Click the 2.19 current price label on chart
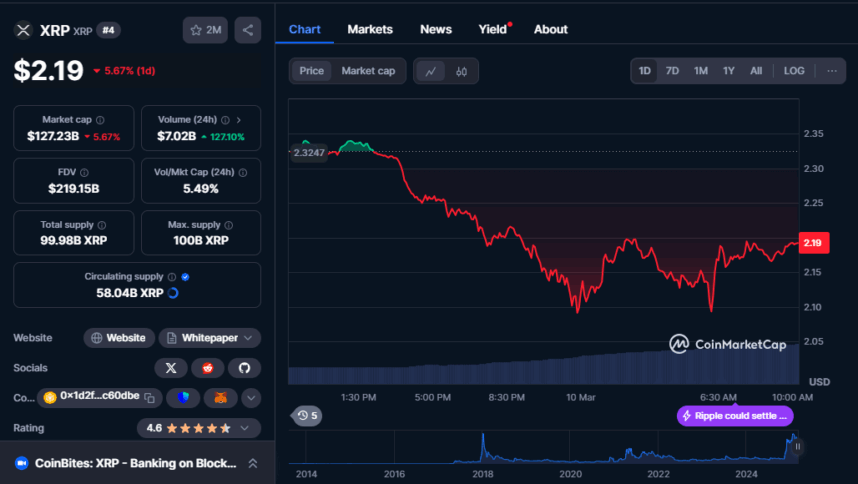Viewport: 858px width, 484px height. pyautogui.click(x=814, y=243)
